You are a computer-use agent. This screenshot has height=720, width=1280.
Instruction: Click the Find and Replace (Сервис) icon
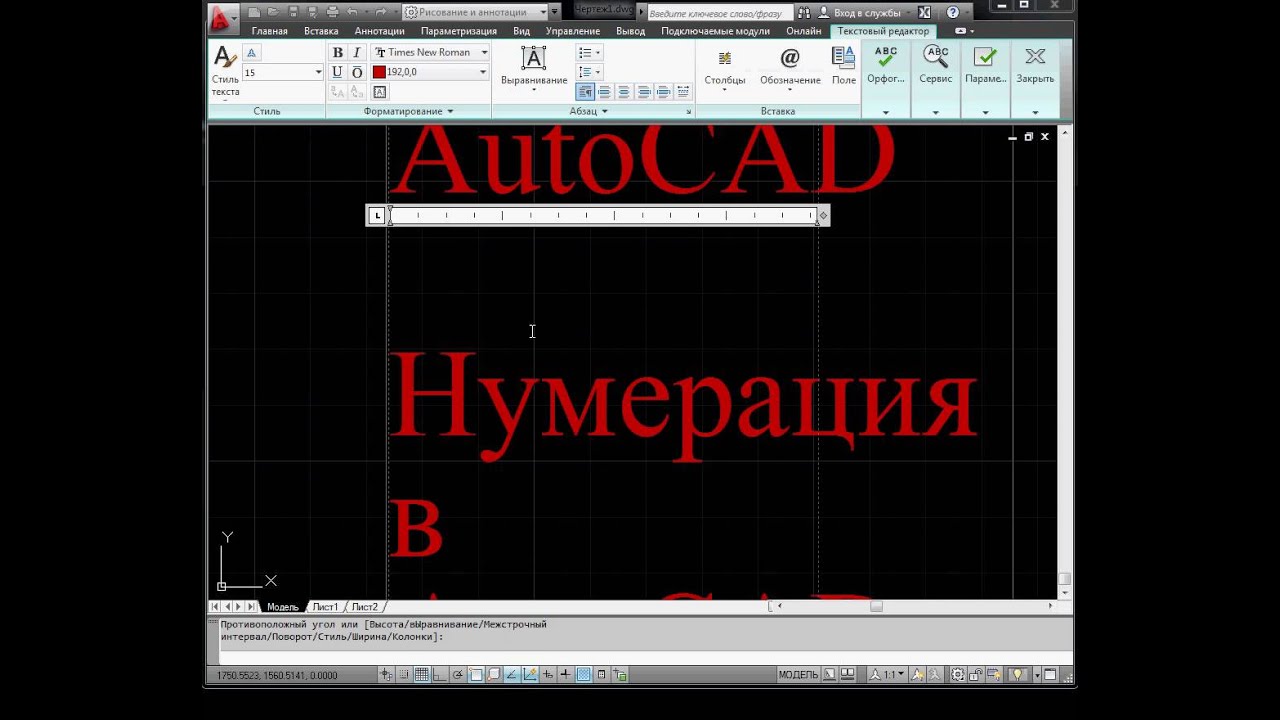click(x=936, y=57)
